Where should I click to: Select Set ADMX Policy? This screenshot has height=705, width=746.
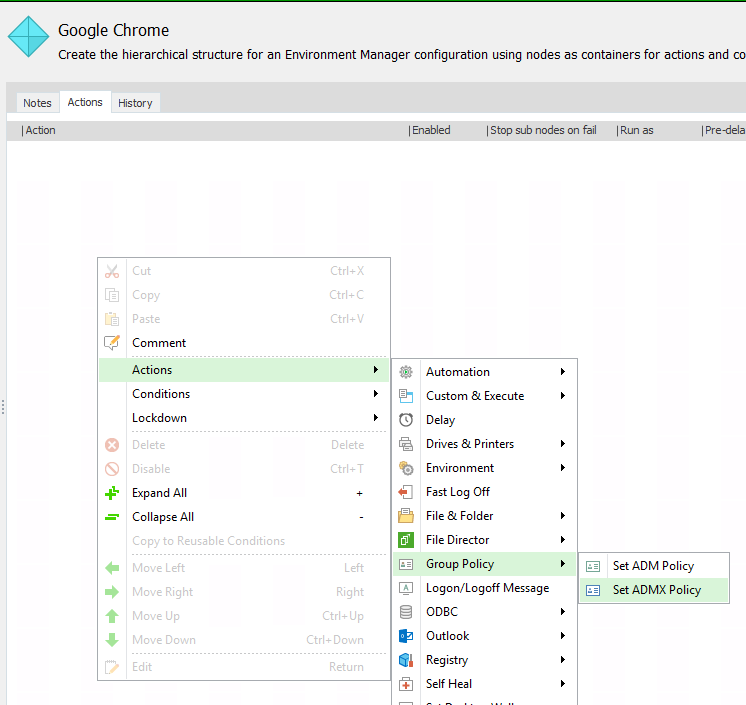point(656,590)
